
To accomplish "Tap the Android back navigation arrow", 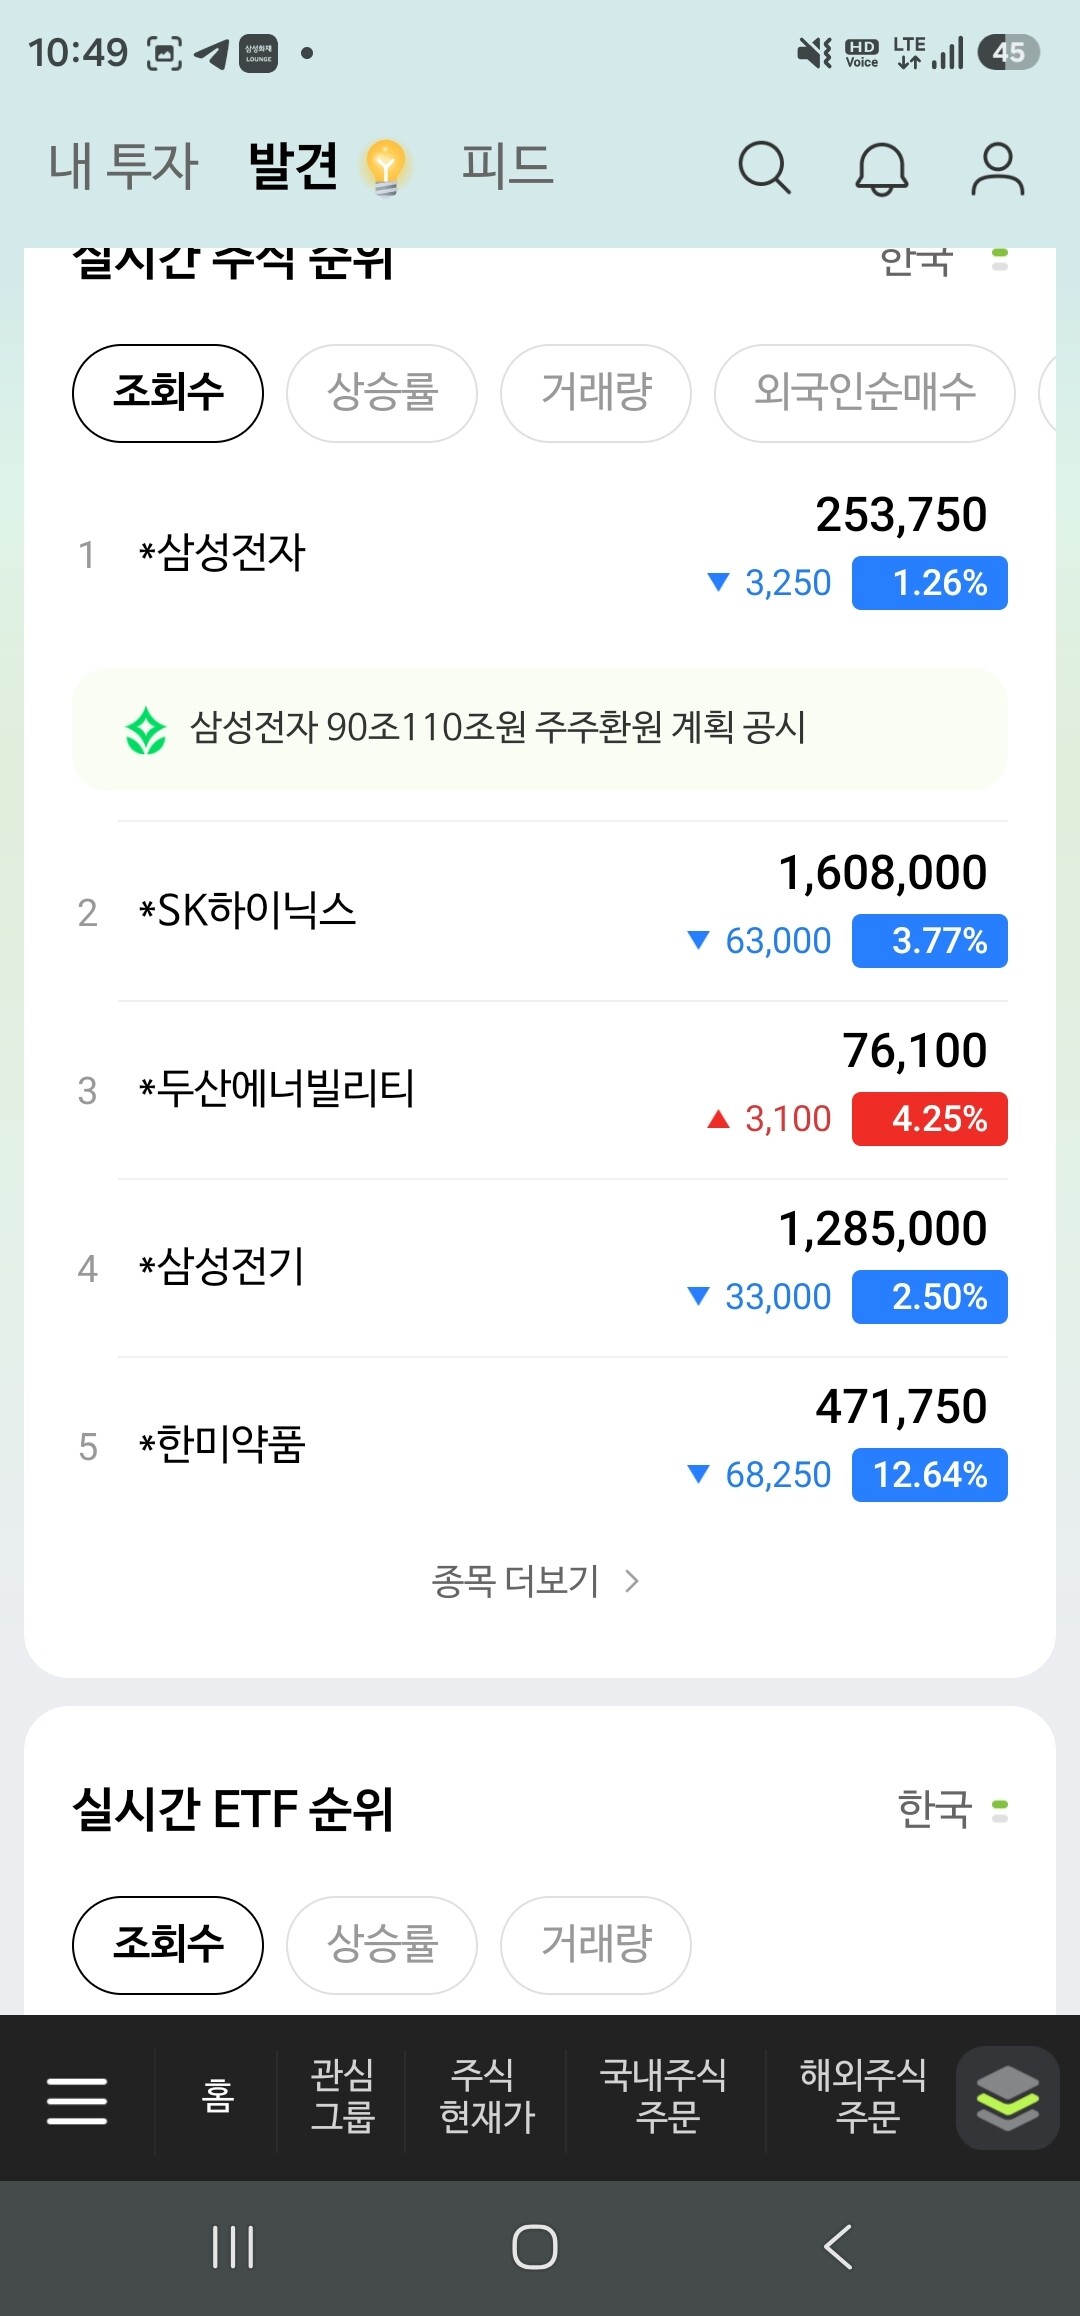I will 838,2247.
